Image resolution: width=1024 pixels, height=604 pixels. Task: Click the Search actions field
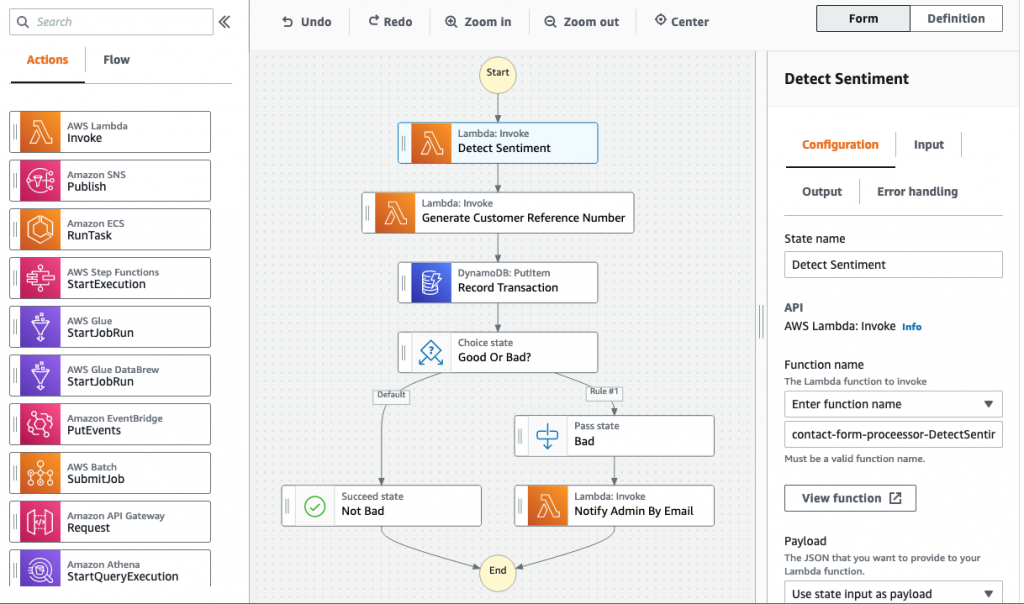(x=112, y=22)
